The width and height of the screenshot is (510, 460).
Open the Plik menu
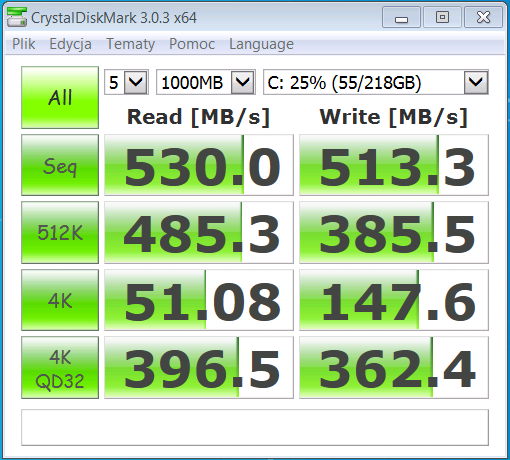(24, 44)
